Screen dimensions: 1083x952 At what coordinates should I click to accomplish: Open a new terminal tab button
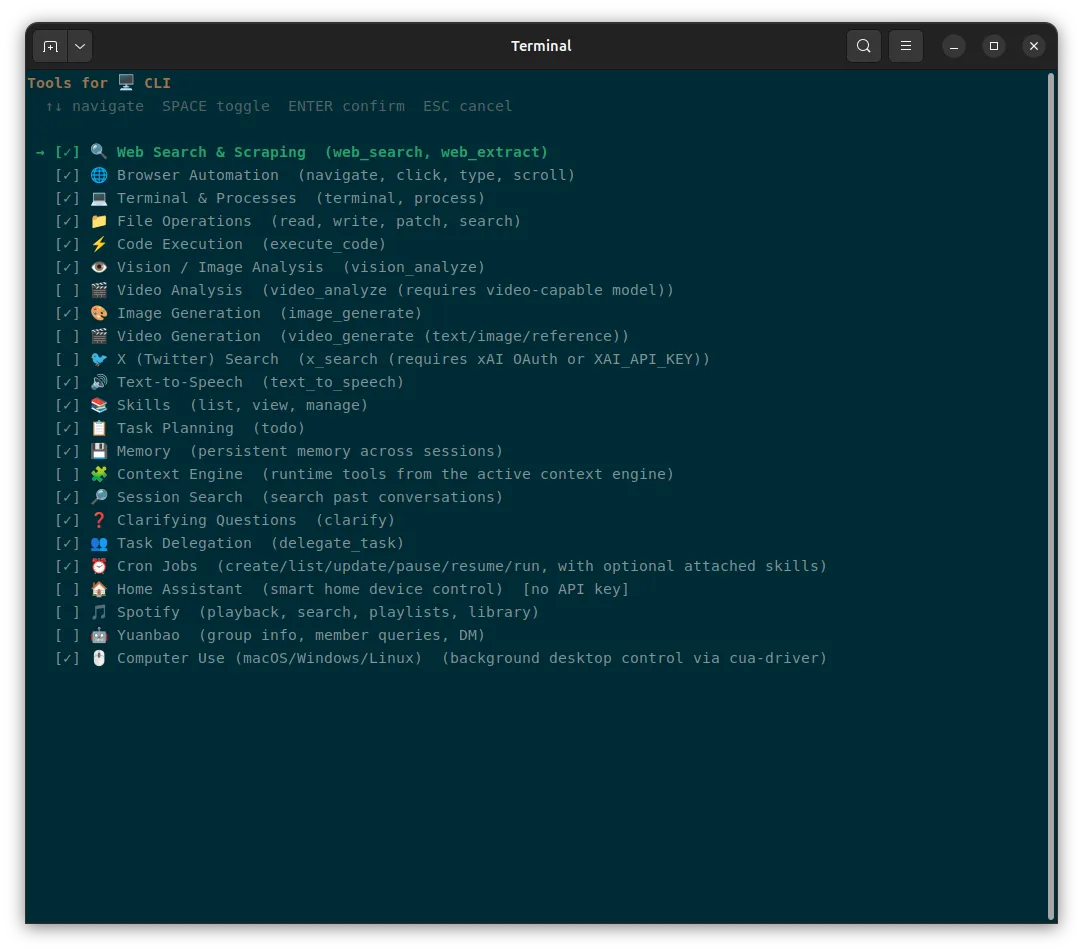pyautogui.click(x=50, y=46)
